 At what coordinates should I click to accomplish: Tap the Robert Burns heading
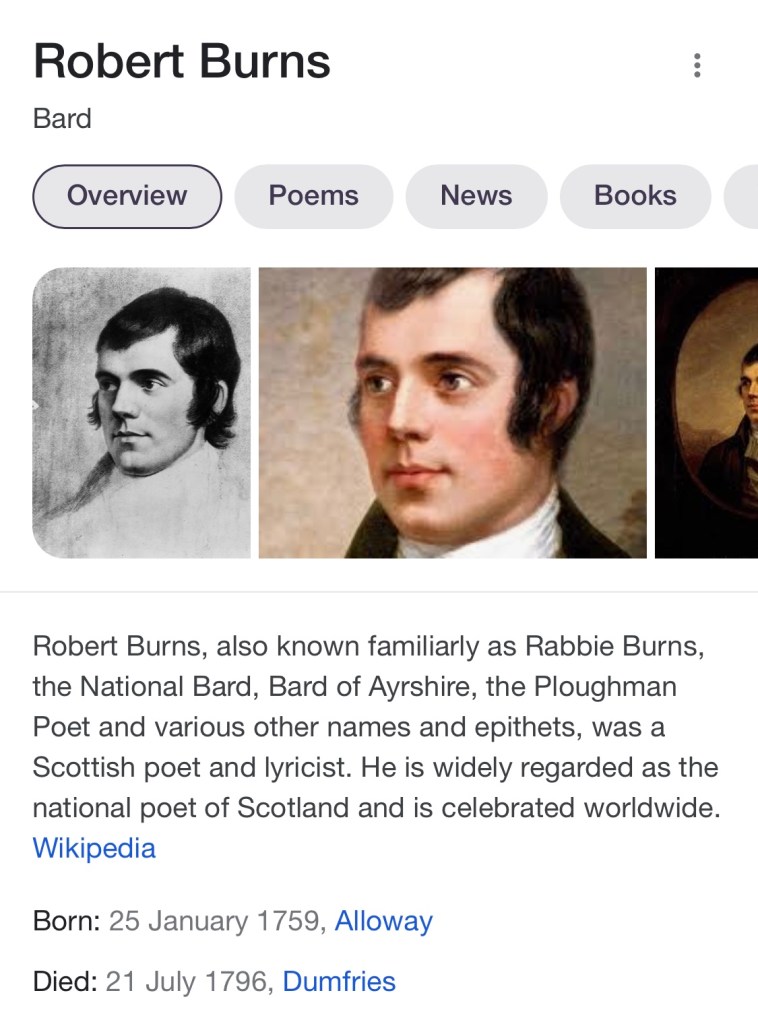182,62
